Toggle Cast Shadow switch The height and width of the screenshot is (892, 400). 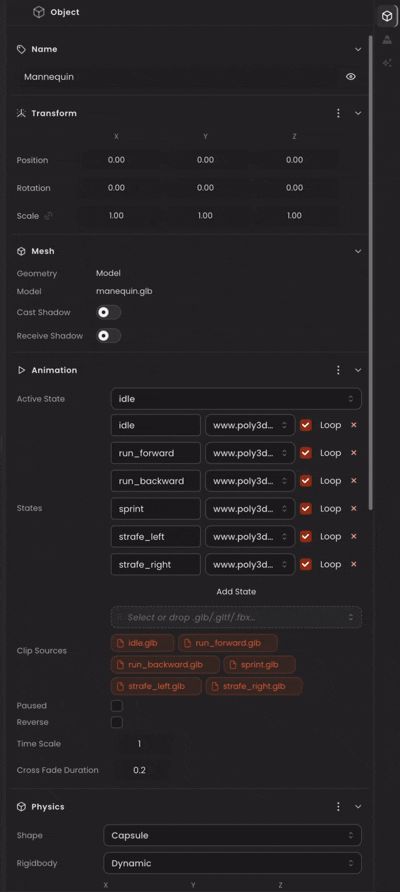[x=109, y=312]
